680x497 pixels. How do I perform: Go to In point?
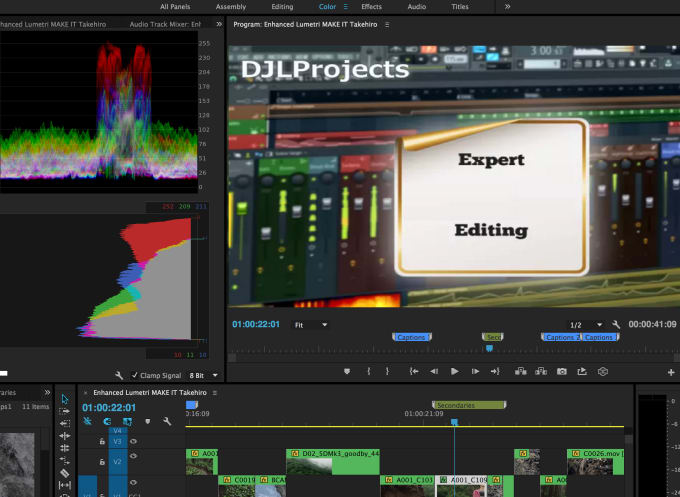point(414,372)
